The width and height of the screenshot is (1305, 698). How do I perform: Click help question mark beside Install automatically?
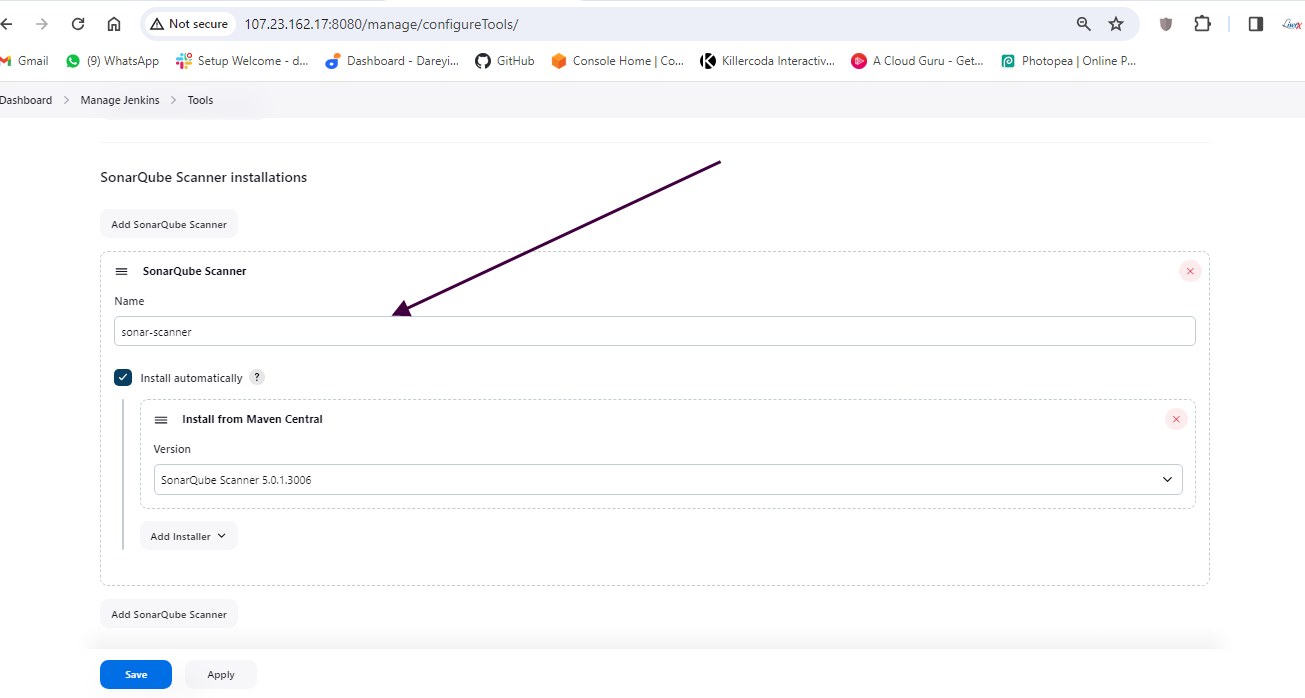tap(257, 377)
